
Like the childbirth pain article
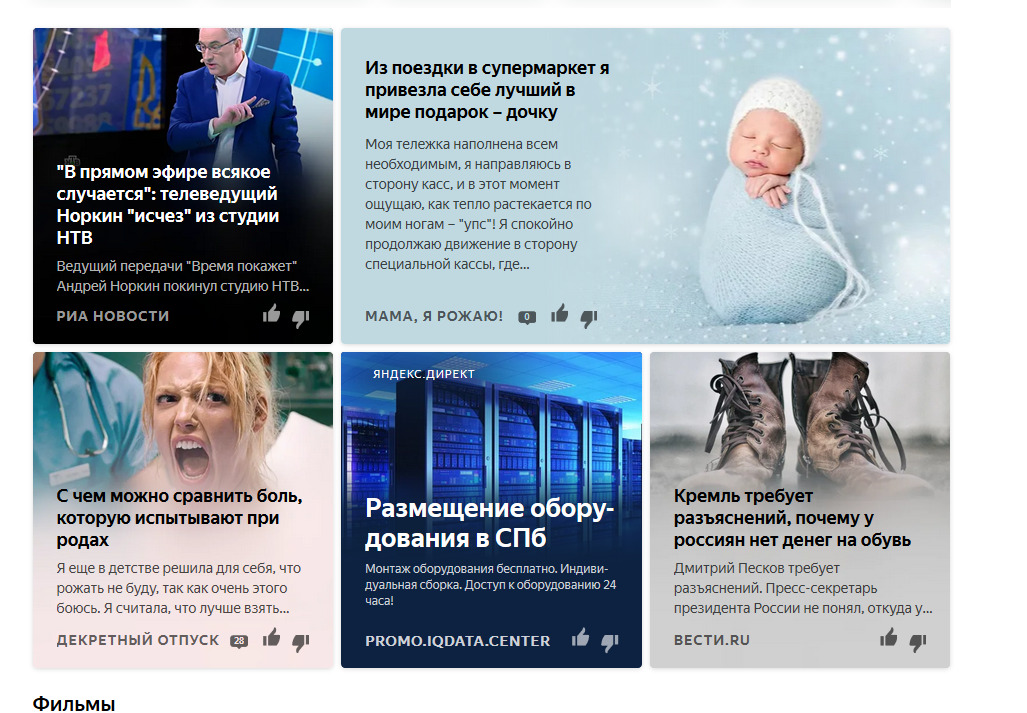pos(271,638)
